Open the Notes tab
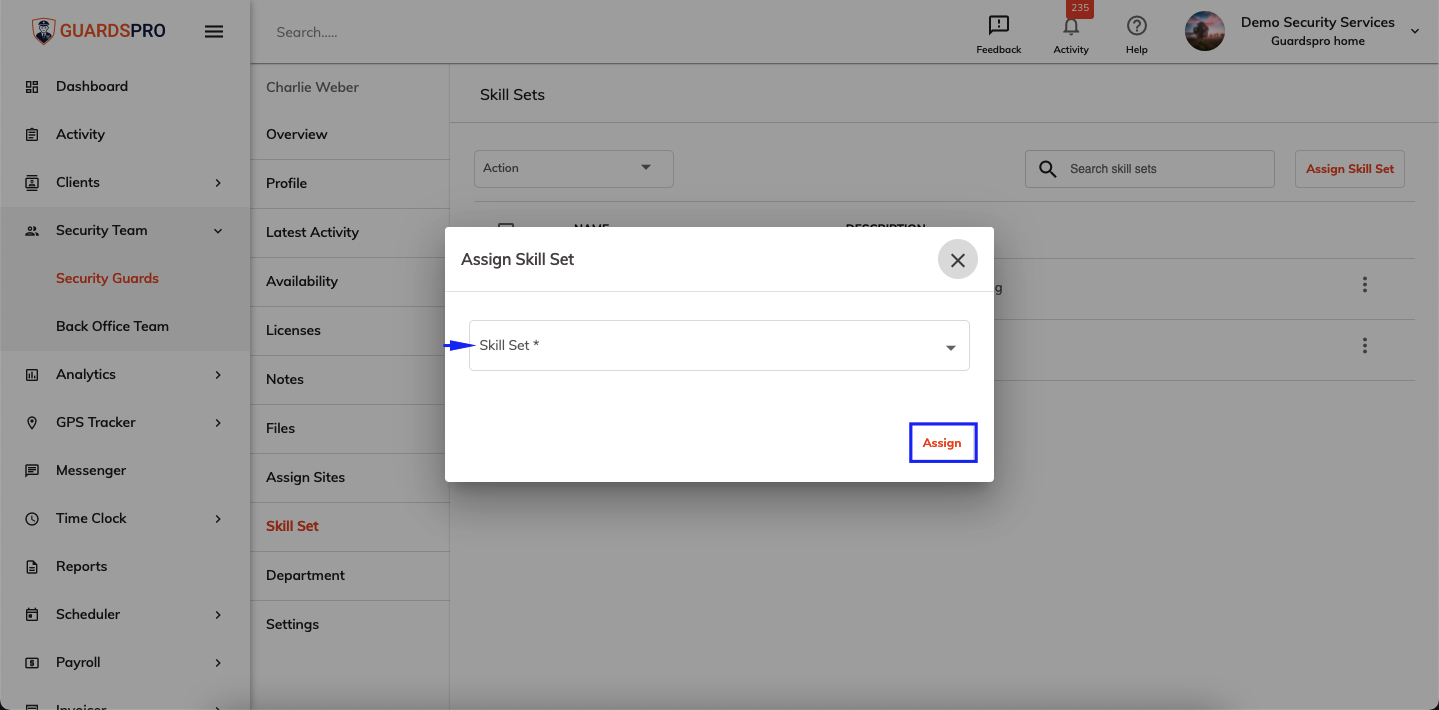This screenshot has height=710, width=1439. (x=350, y=379)
